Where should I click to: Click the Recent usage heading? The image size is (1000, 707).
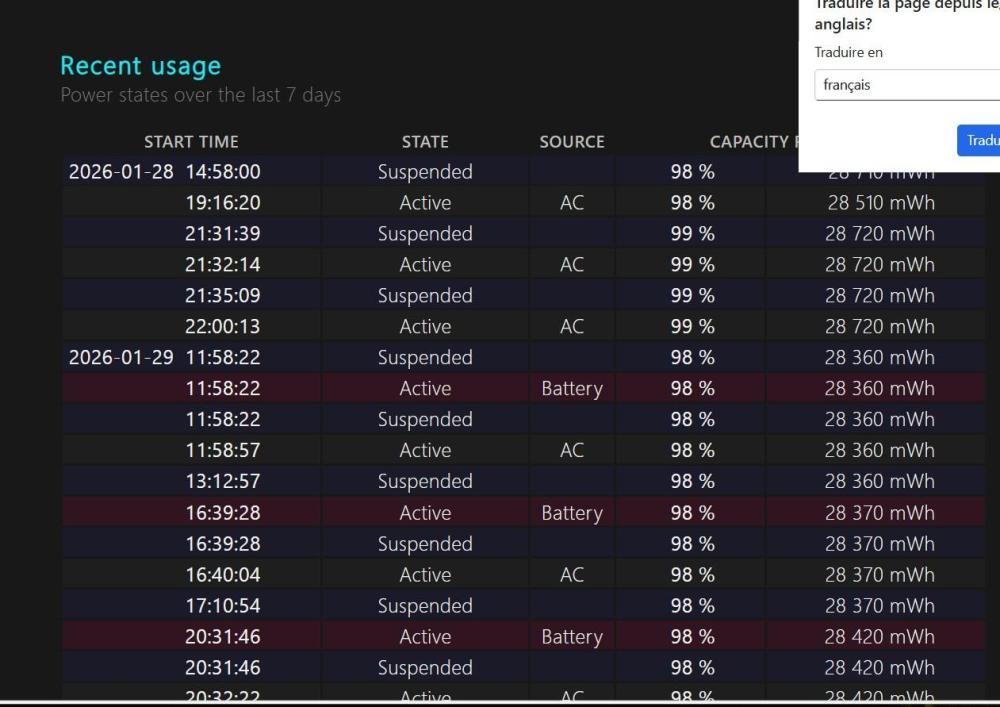point(140,66)
